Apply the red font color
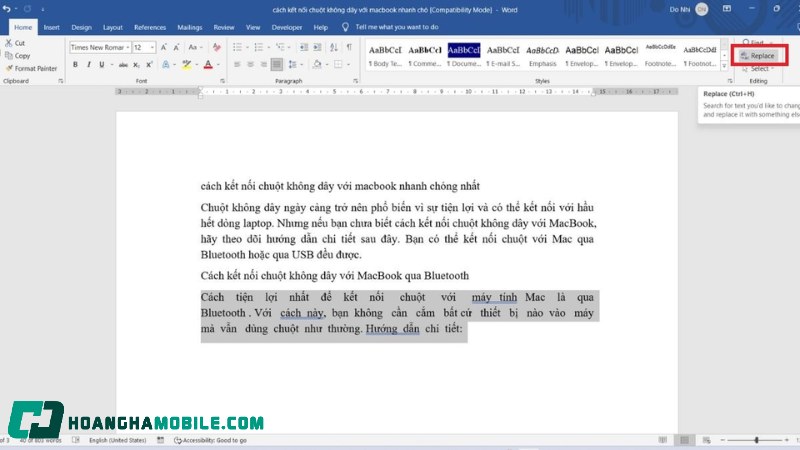Viewport: 800px width, 450px height. pos(208,65)
